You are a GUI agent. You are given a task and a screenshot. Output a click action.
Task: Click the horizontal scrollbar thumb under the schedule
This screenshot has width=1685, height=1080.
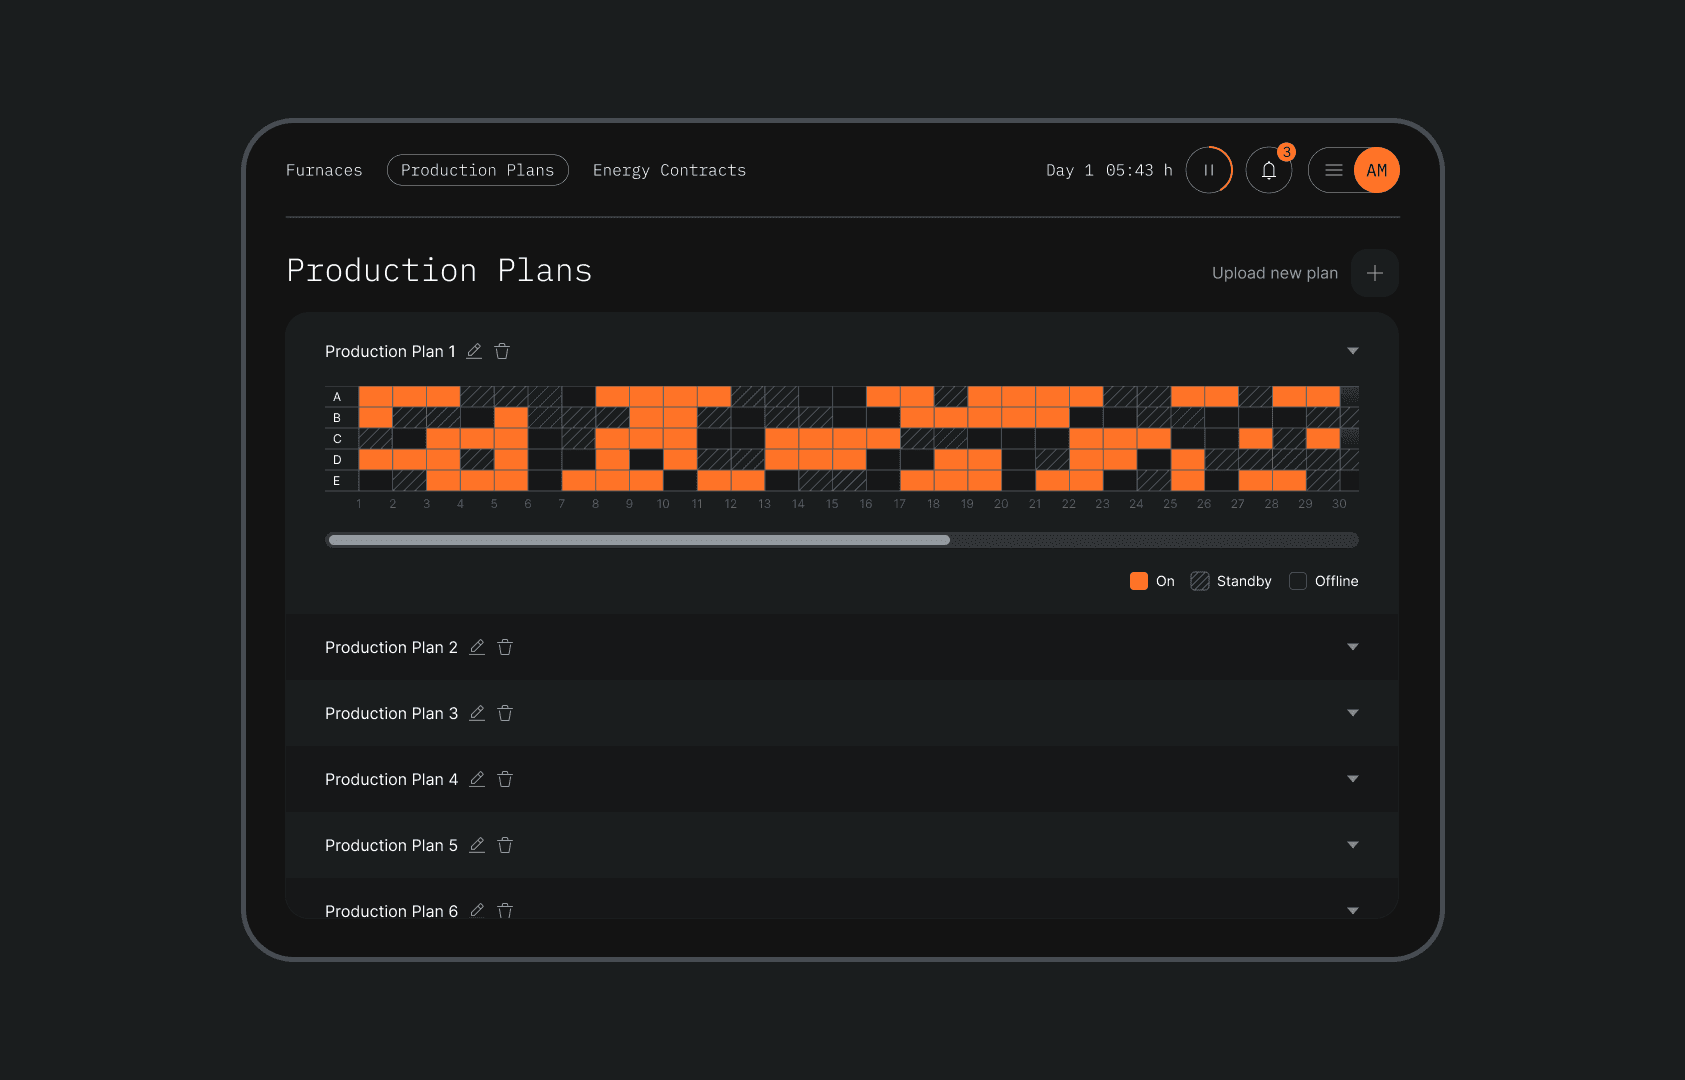tap(639, 540)
